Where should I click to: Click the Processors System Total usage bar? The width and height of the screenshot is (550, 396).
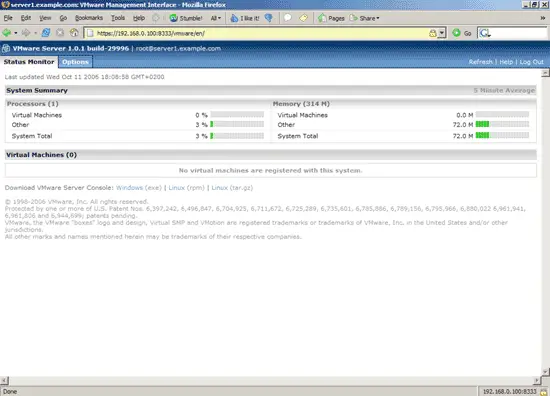237,136
